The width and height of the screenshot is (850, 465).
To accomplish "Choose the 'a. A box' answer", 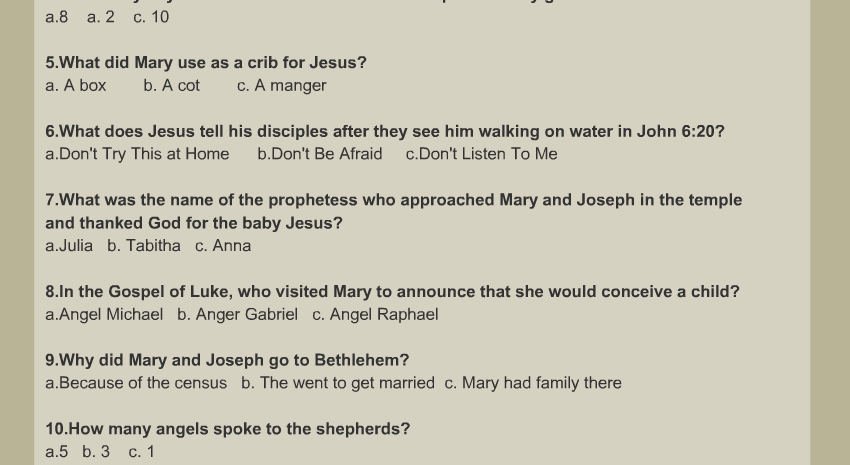I will (76, 86).
